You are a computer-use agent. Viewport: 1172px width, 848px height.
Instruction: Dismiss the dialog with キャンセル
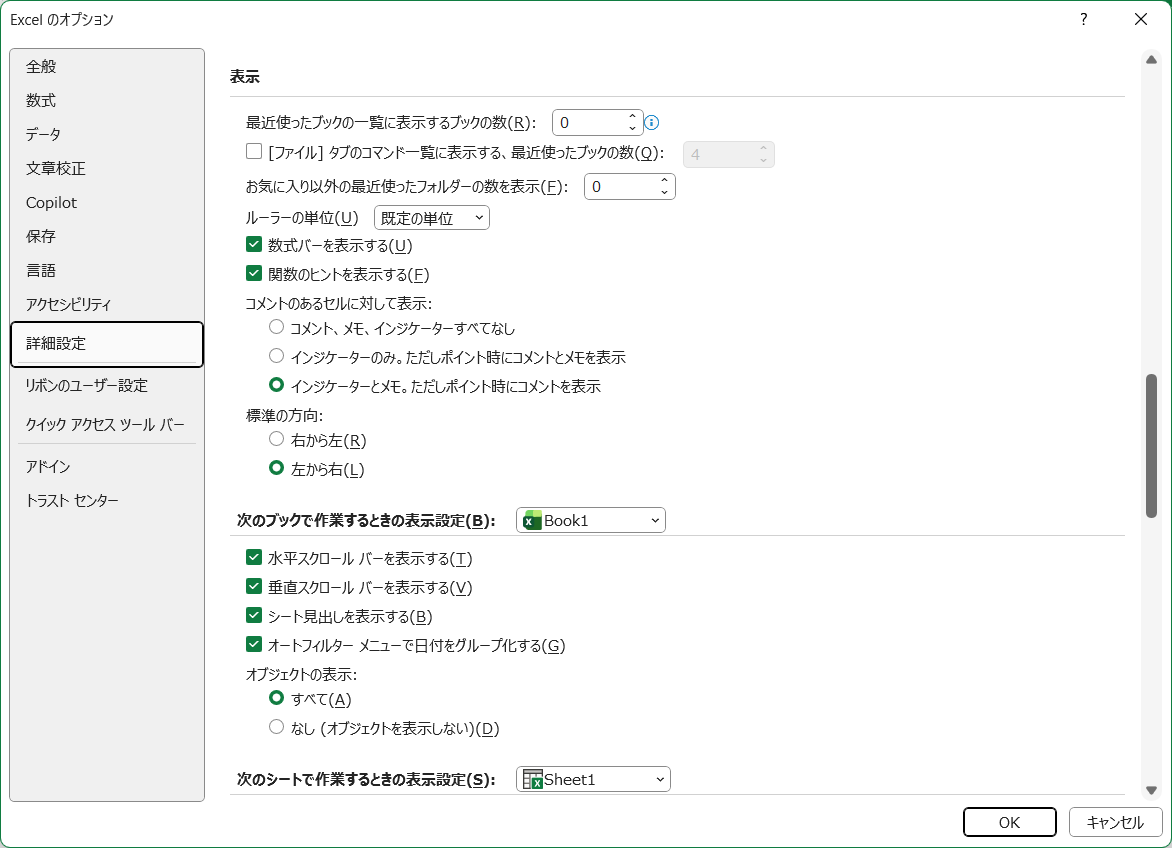click(x=1116, y=822)
